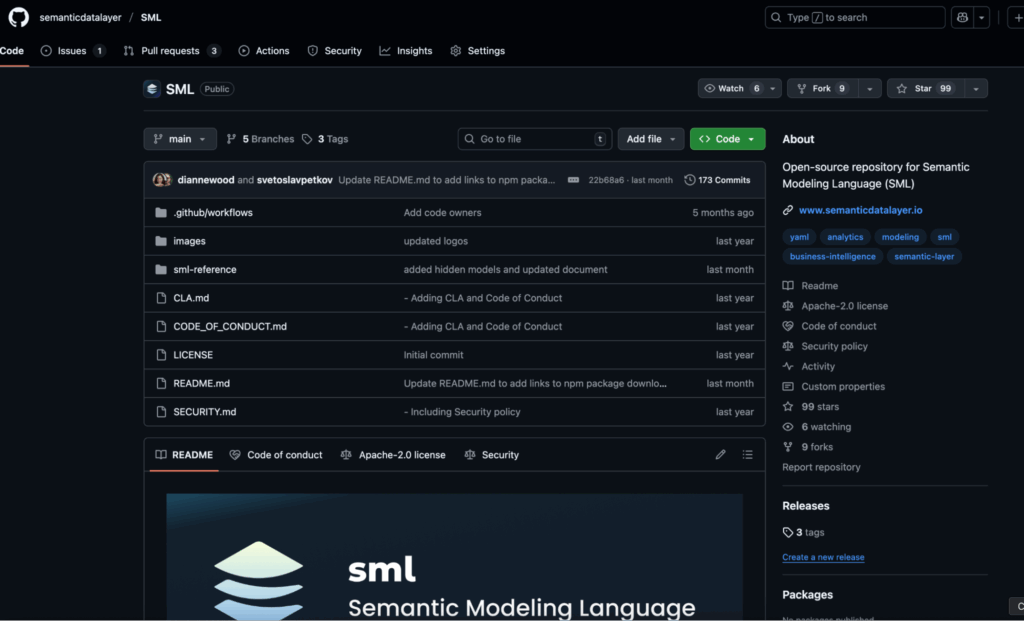Open the Add file dropdown
Image resolution: width=1024 pixels, height=621 pixels.
[x=650, y=138]
